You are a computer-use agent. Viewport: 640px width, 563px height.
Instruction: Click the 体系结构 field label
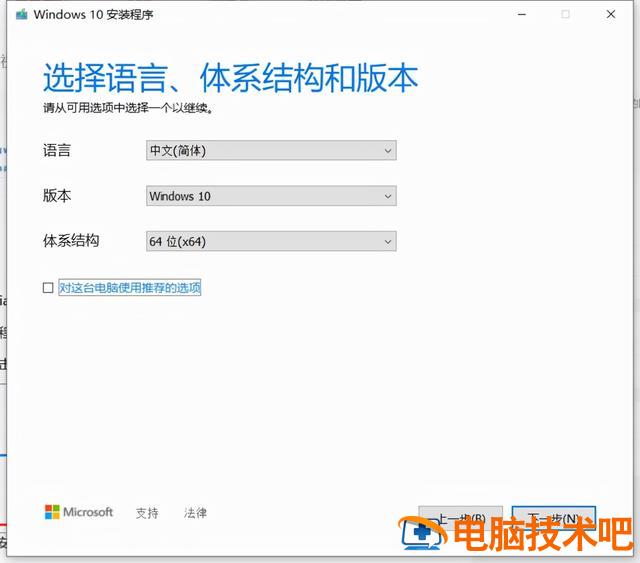tap(71, 240)
